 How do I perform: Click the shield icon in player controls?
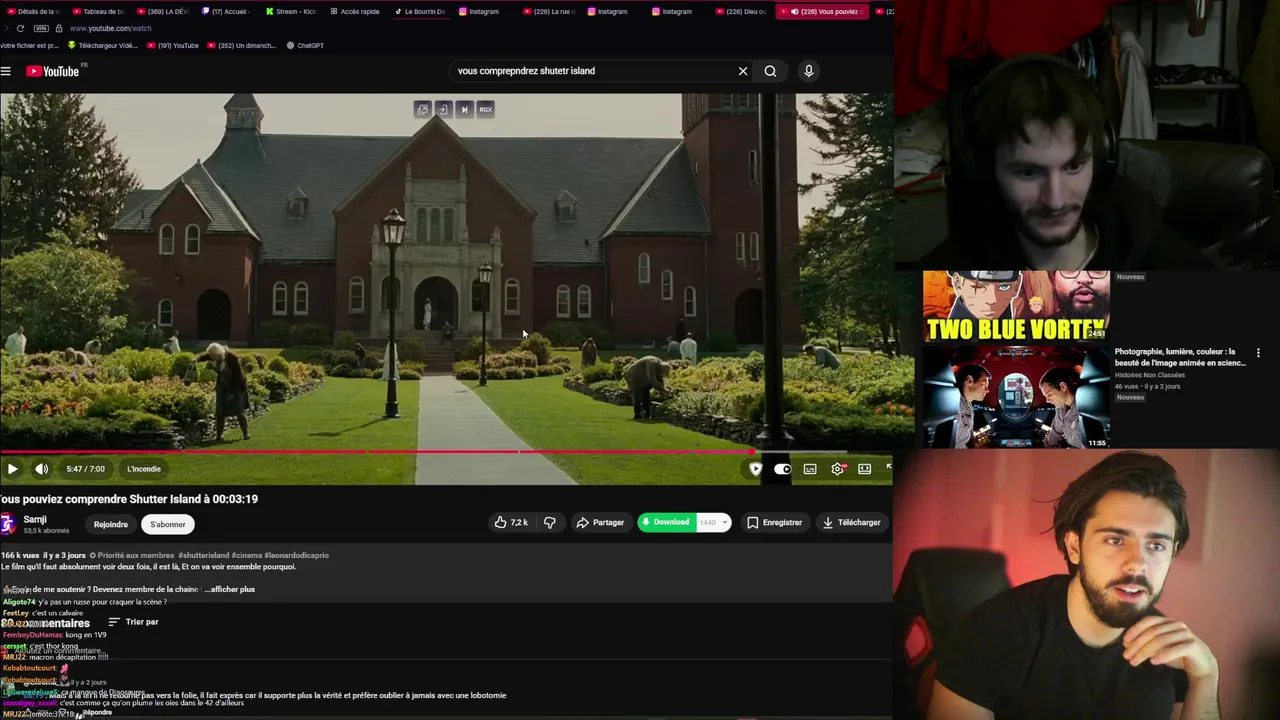pyautogui.click(x=755, y=469)
